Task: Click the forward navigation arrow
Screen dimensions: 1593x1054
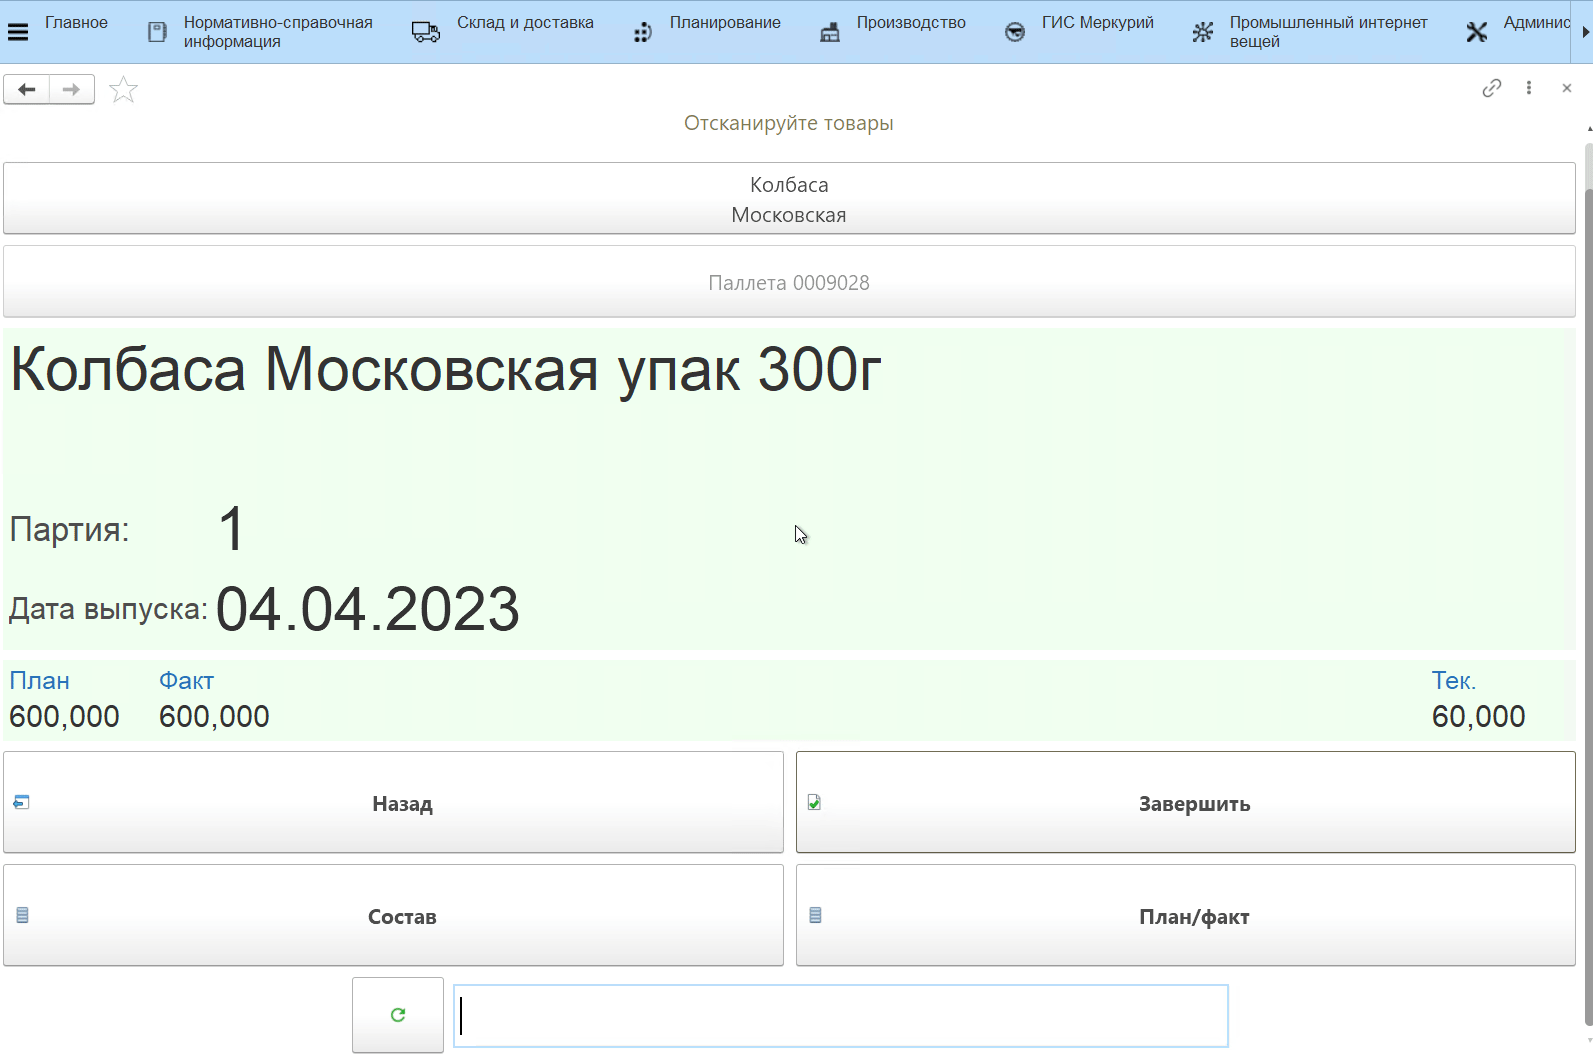Action: coord(71,90)
